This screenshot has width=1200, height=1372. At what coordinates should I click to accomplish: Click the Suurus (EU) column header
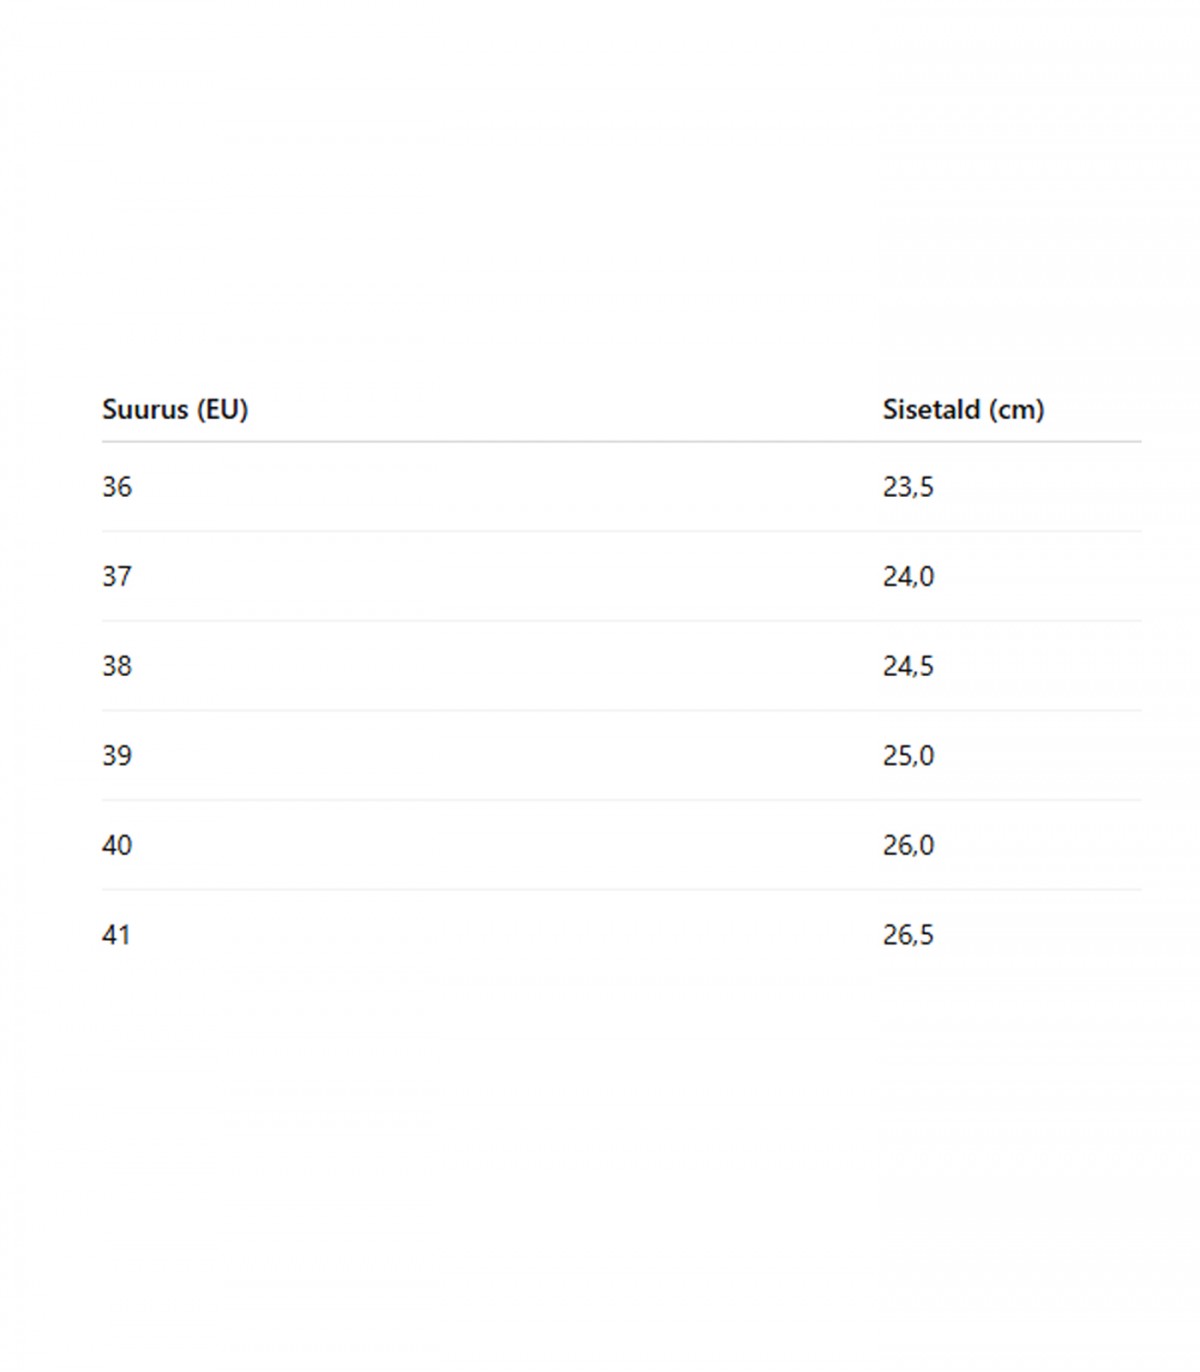(175, 409)
